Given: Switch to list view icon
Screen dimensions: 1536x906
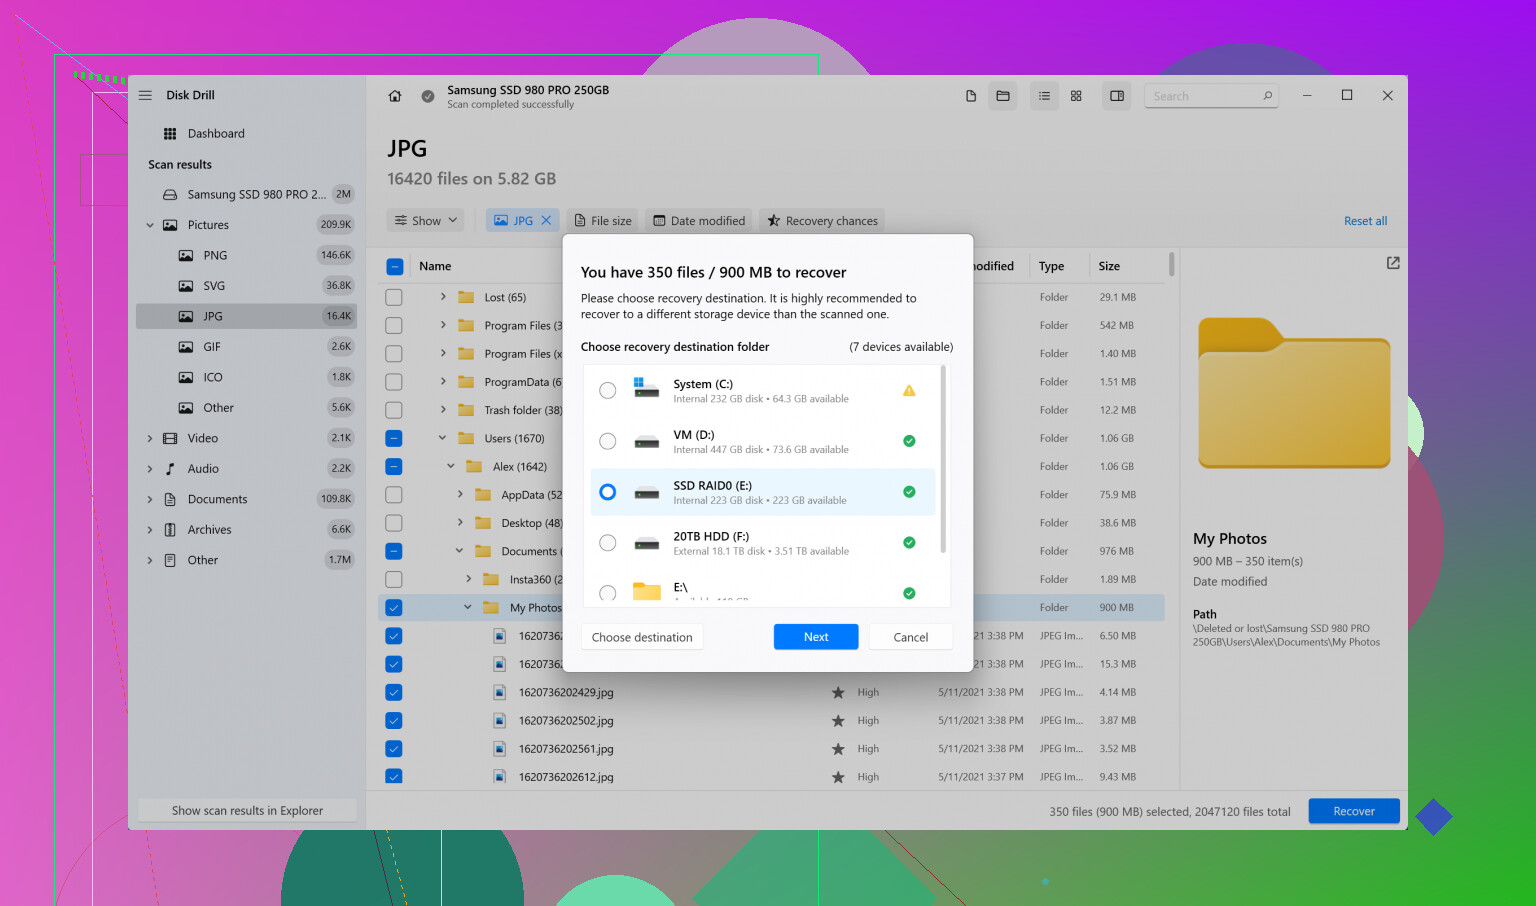Looking at the screenshot, I should [1044, 96].
